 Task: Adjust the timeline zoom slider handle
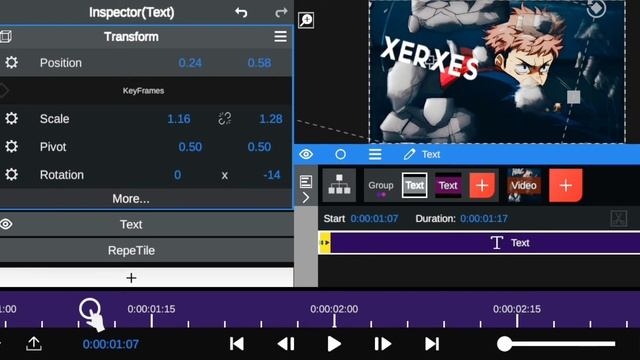click(504, 344)
